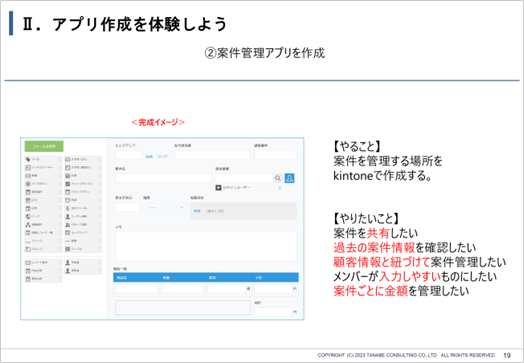Click the クリア link beside lookup field
This screenshot has height=363, width=524.
point(162,156)
